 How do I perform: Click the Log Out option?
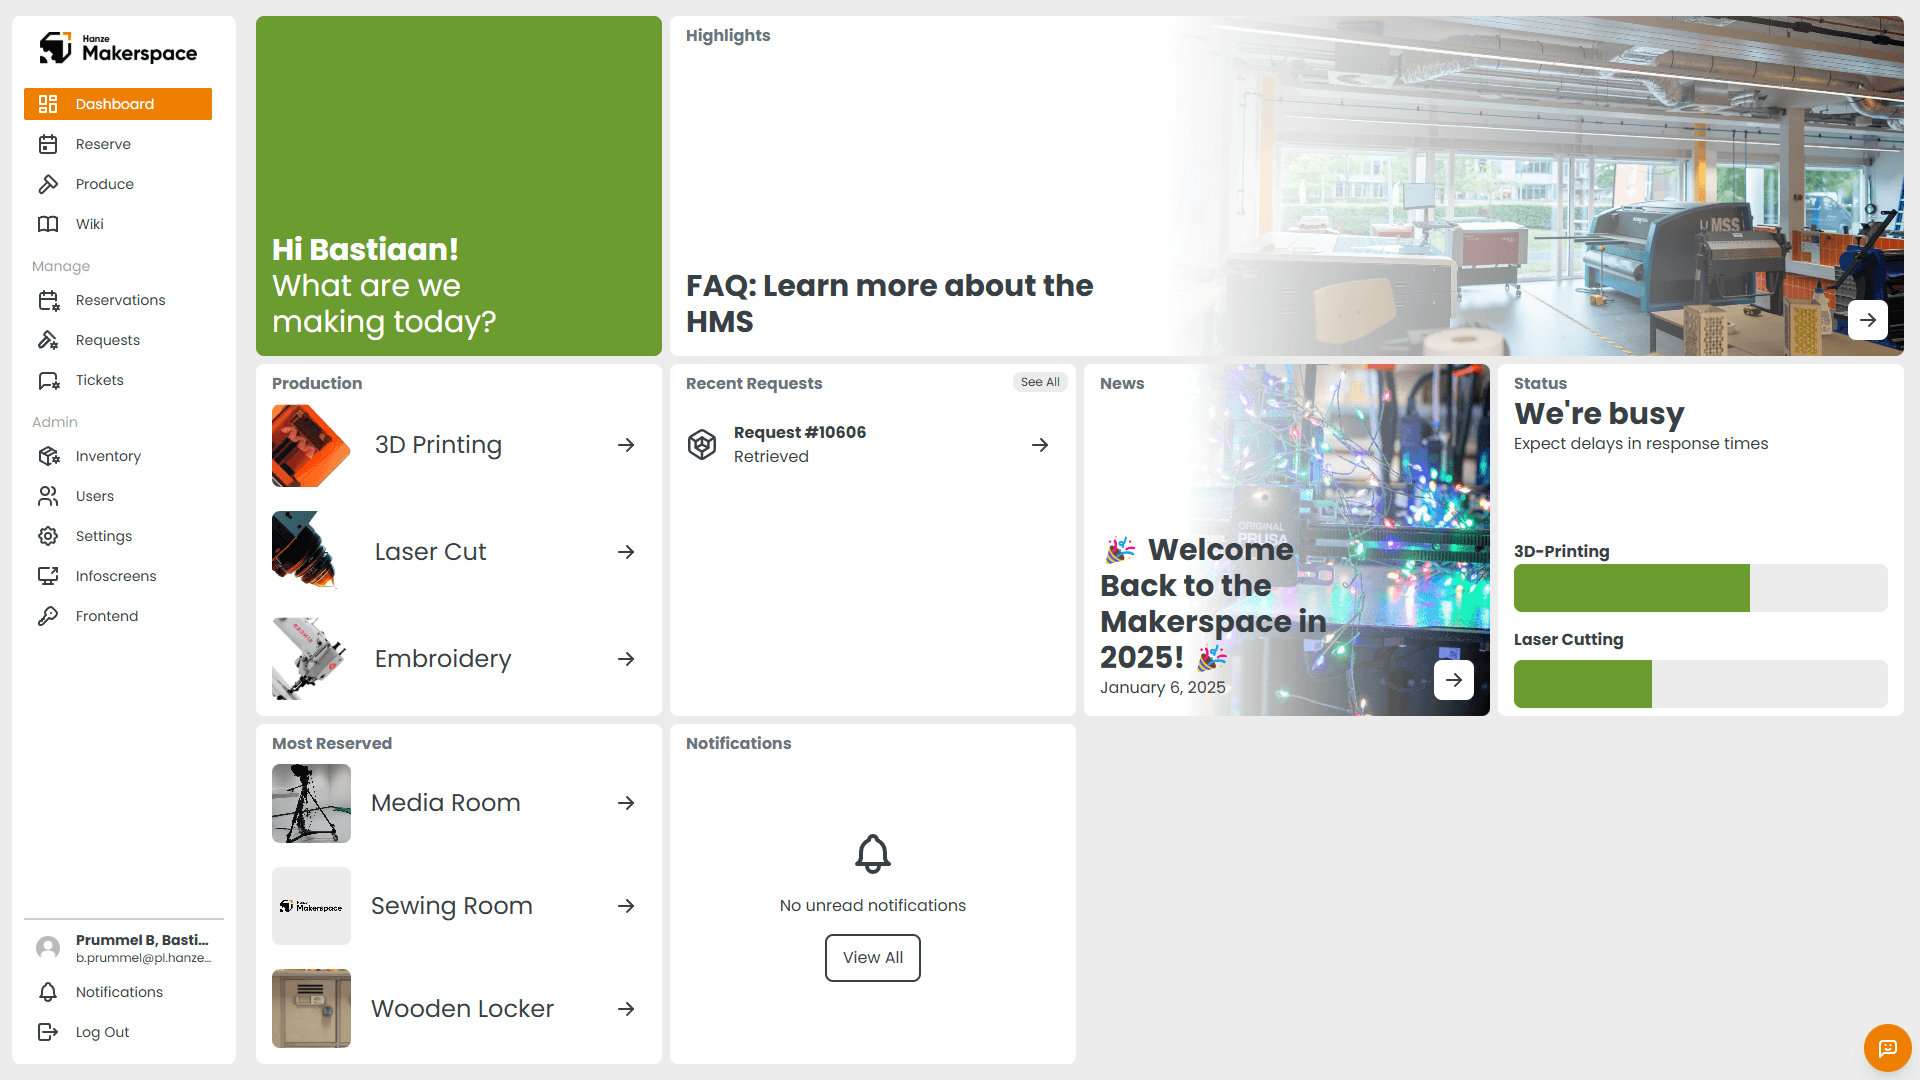102,1032
